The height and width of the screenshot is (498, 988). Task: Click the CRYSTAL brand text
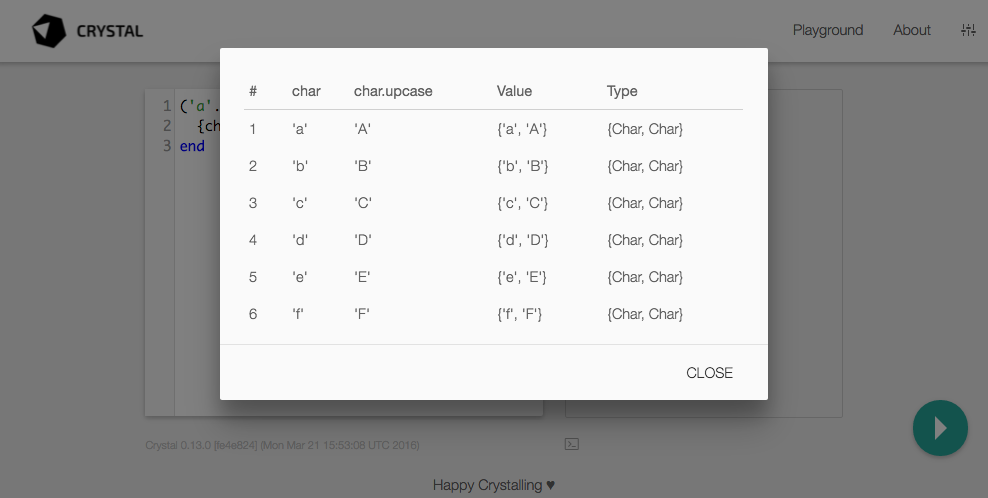pos(109,31)
